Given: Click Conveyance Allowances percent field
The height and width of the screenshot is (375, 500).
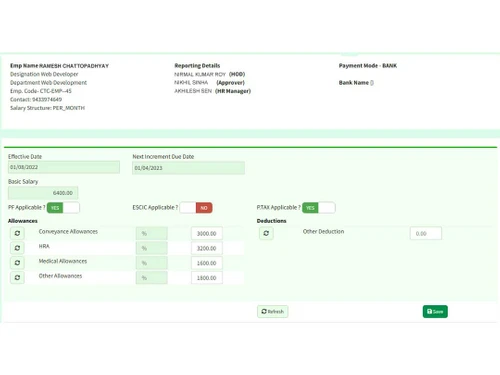Looking at the screenshot, I should (152, 233).
